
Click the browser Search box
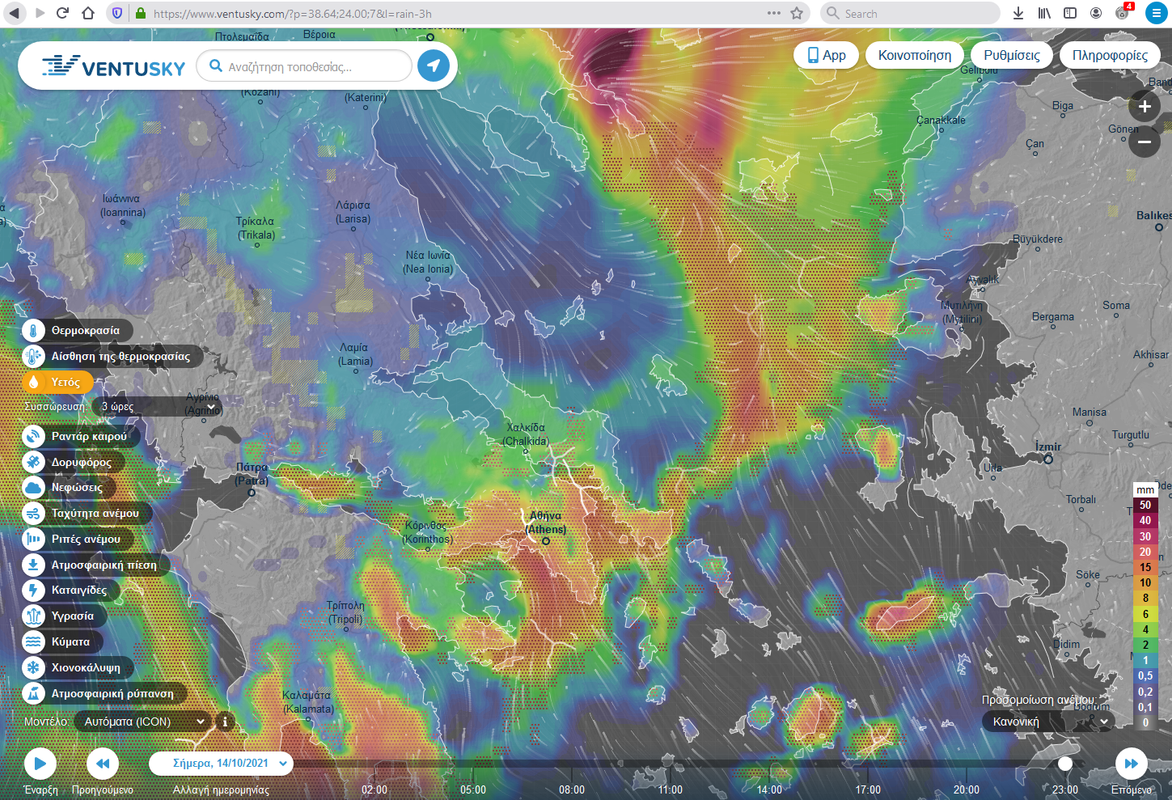[910, 13]
